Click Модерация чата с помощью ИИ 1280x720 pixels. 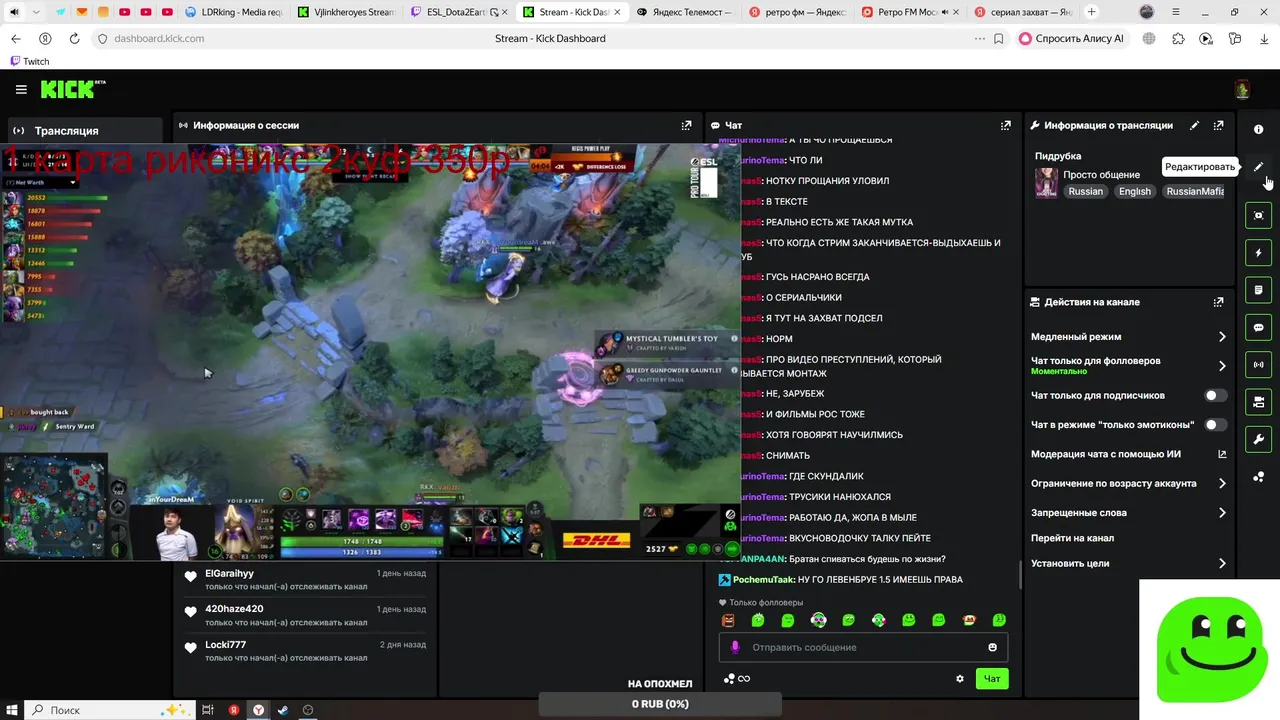pos(1106,454)
